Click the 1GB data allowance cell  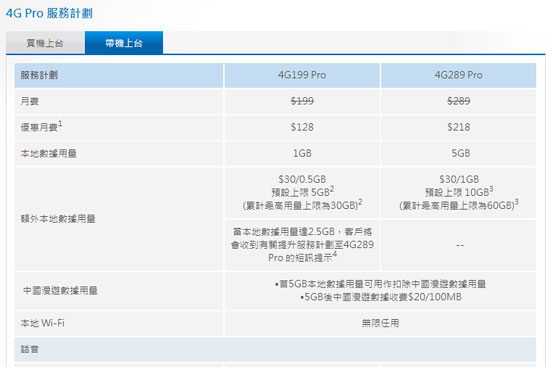tap(302, 153)
